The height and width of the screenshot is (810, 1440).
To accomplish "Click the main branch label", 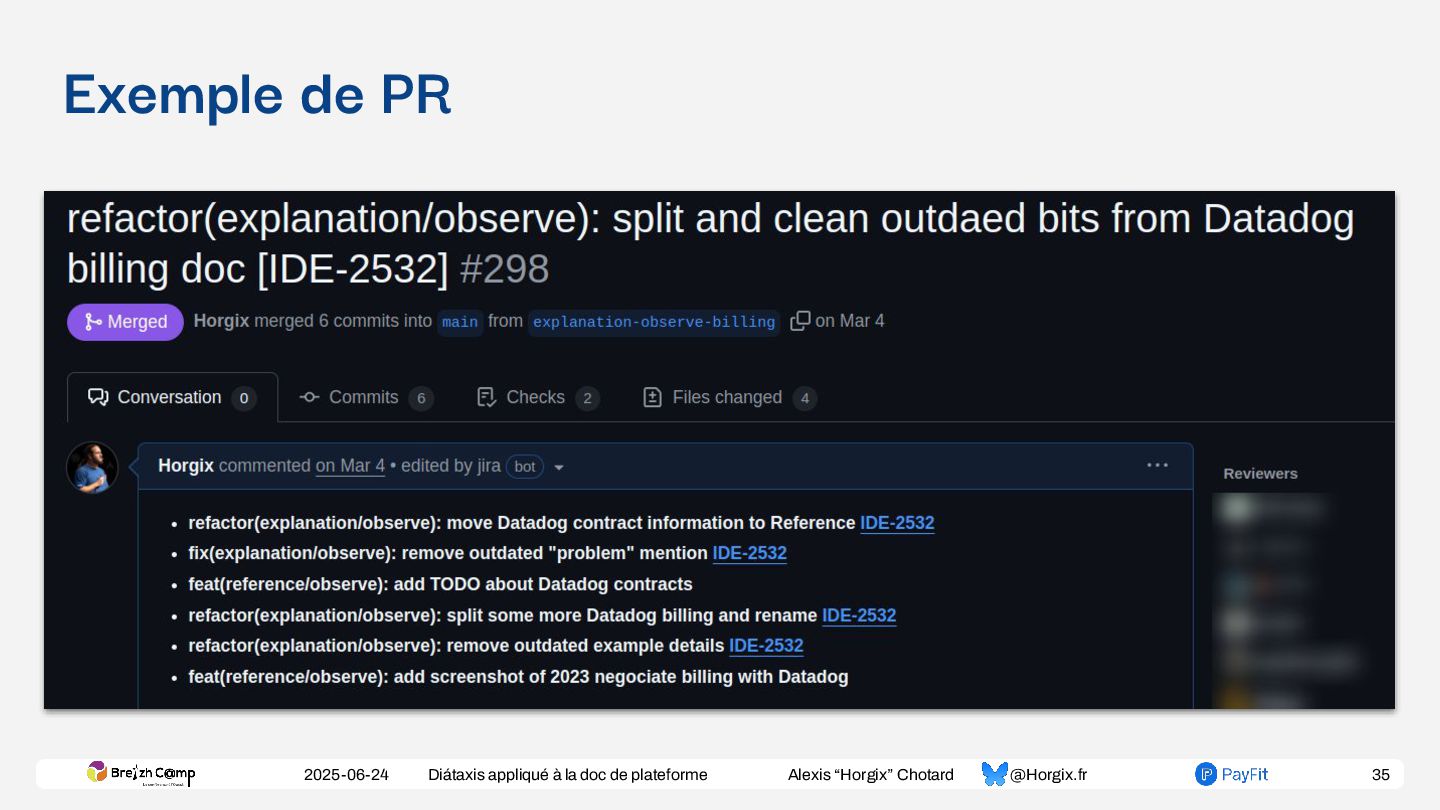I will click(460, 322).
